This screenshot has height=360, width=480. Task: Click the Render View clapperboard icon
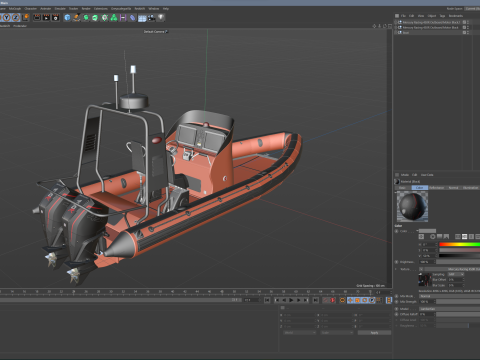tap(37, 17)
